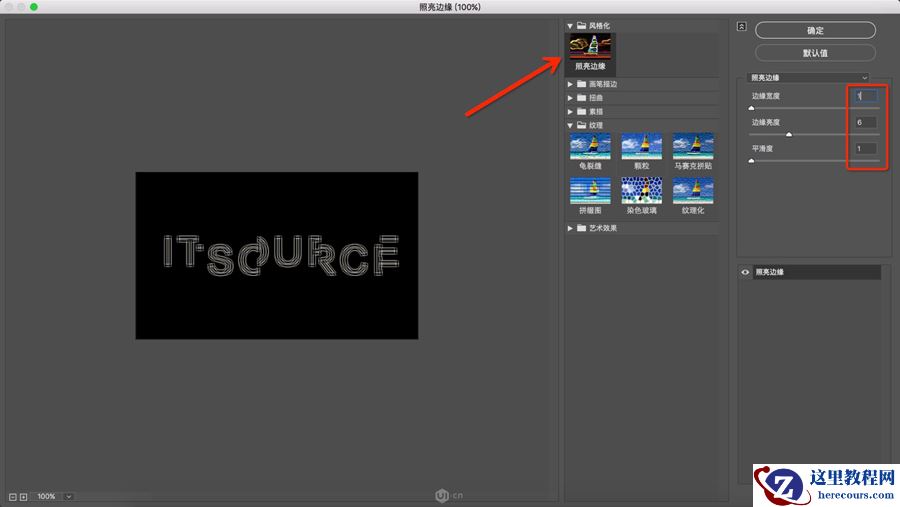Reset using the 默认值 button
The width and height of the screenshot is (900, 507).
(815, 53)
